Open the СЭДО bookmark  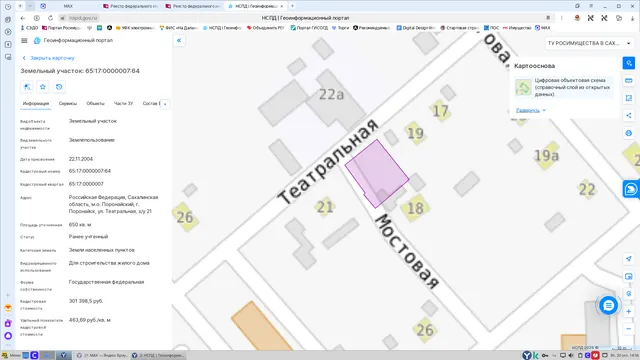click(x=29, y=28)
